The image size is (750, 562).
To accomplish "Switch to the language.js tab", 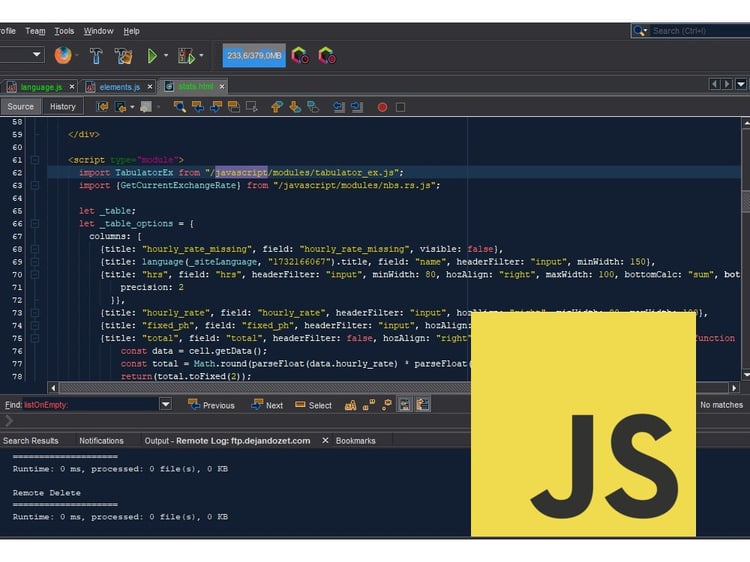I will [41, 87].
